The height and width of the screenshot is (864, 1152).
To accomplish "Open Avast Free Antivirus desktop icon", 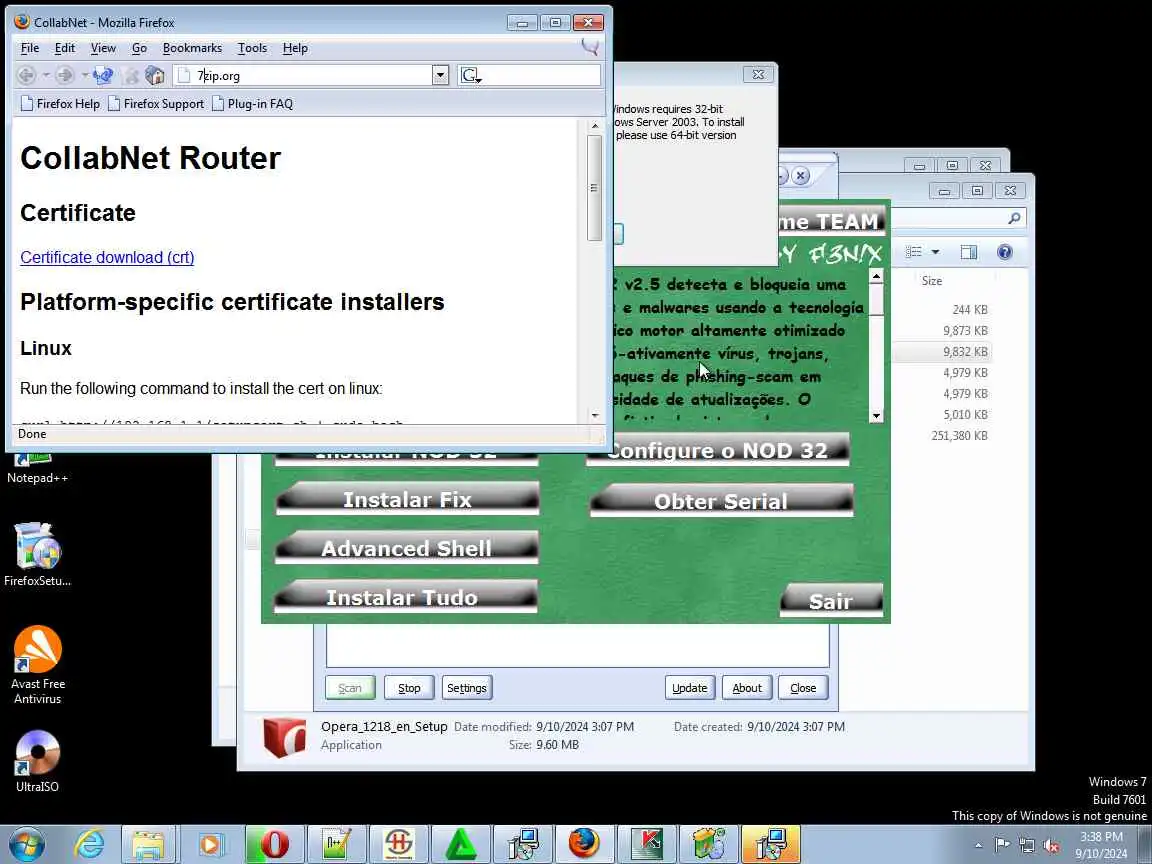I will (37, 665).
